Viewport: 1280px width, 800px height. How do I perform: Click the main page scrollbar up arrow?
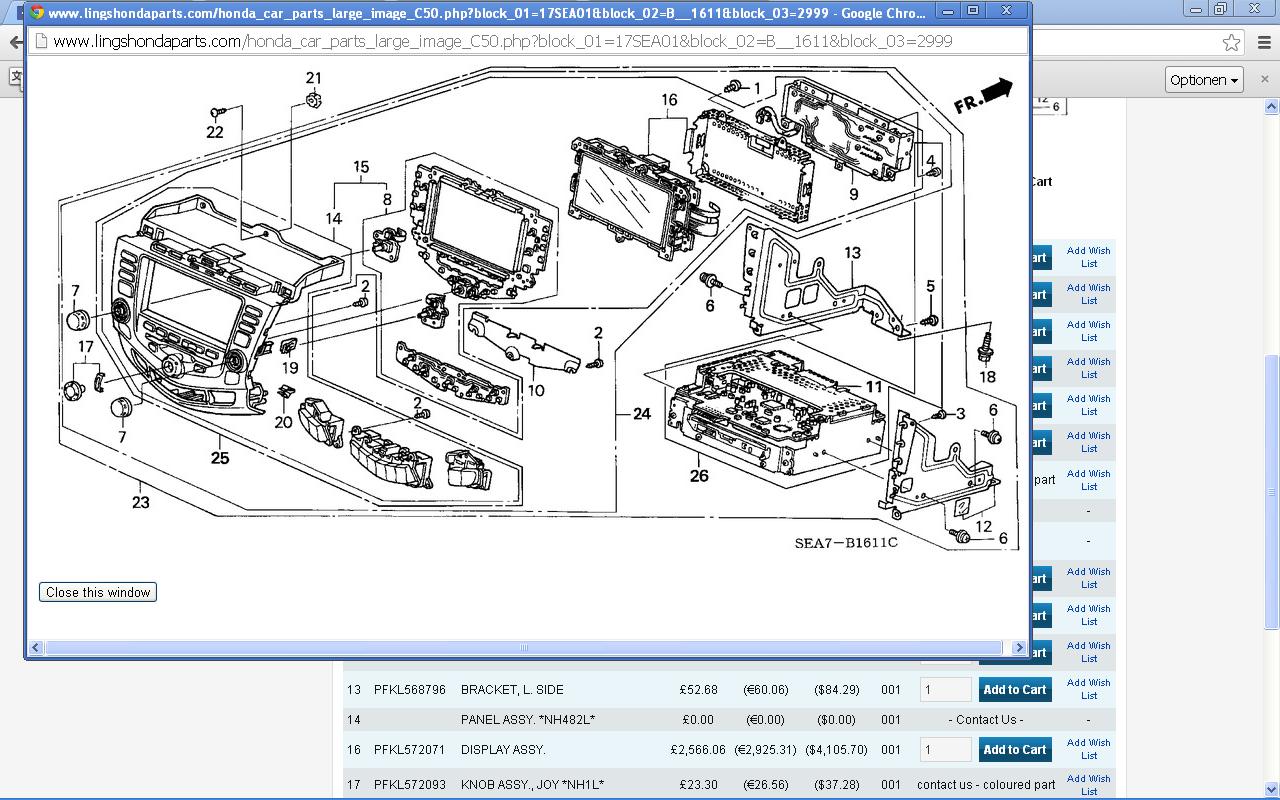click(x=1272, y=107)
